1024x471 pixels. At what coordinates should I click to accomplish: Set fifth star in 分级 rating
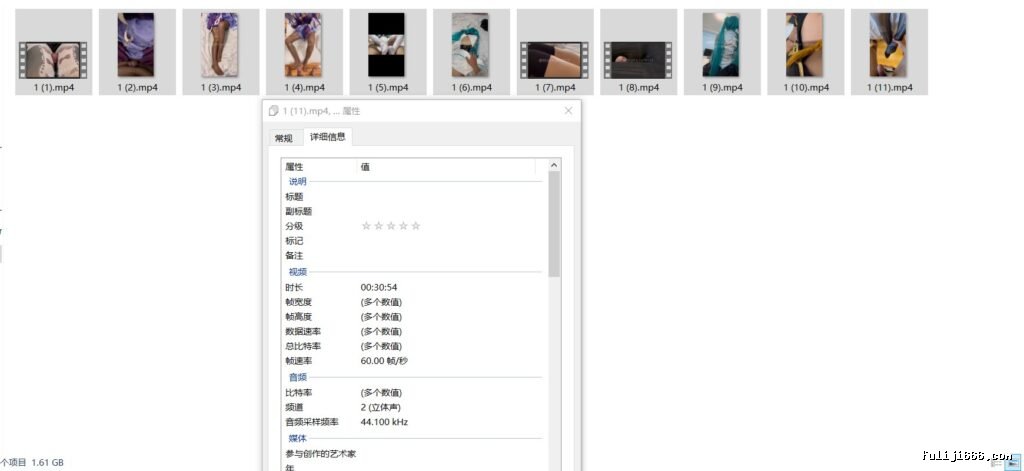point(416,226)
